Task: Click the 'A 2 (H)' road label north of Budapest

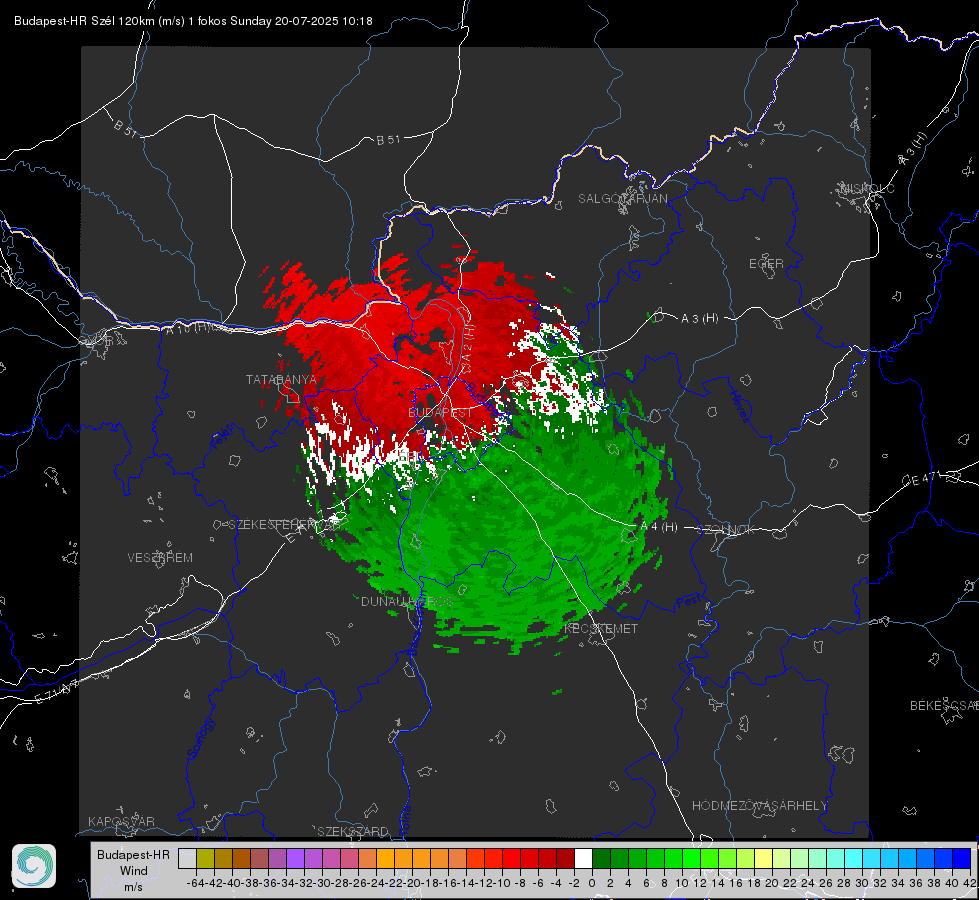Action: (x=466, y=349)
